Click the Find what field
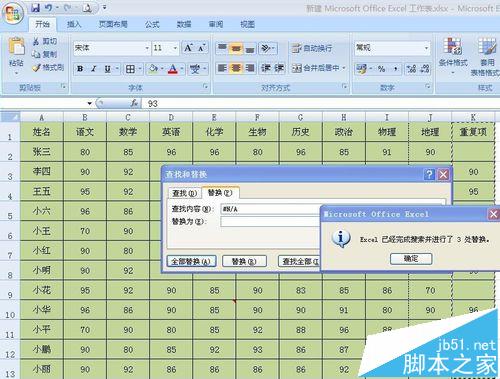 click(270, 209)
